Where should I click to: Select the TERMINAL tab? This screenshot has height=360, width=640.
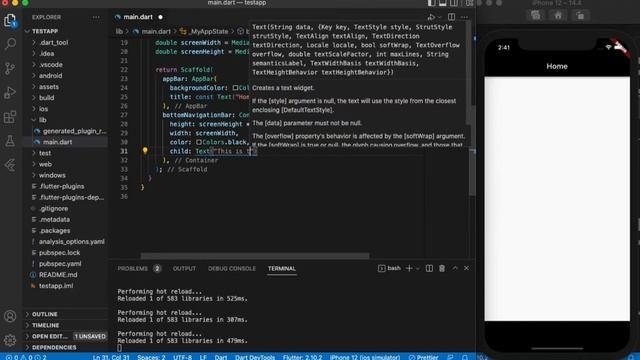coord(282,268)
